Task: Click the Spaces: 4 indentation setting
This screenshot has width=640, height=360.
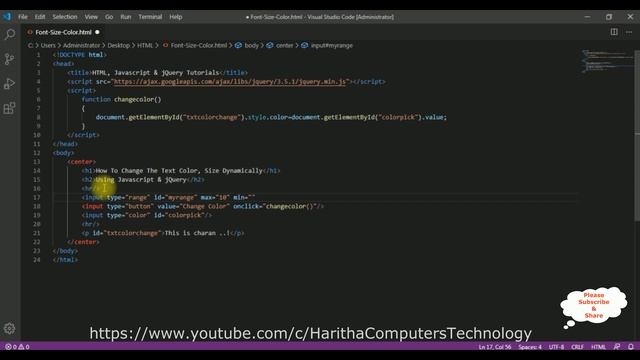Action: coord(530,347)
